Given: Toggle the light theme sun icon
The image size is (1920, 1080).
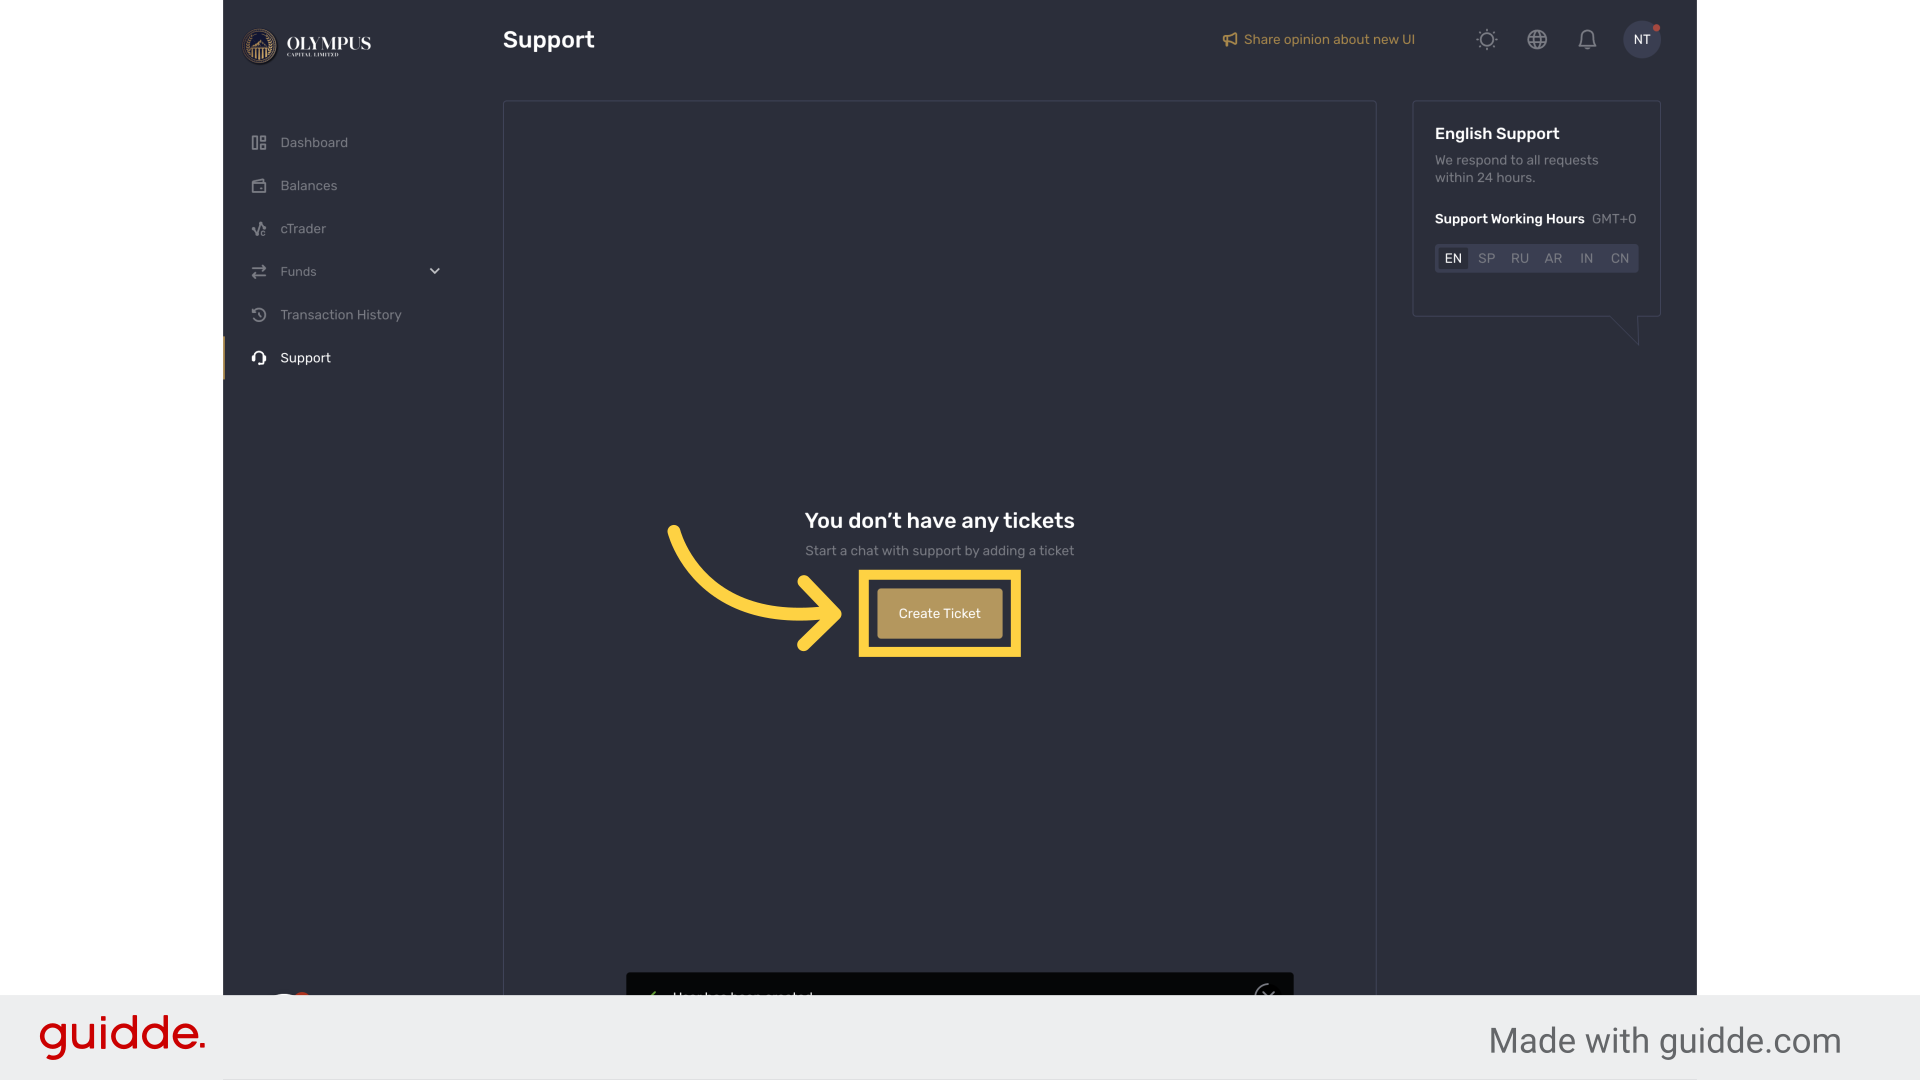Looking at the screenshot, I should coord(1487,40).
